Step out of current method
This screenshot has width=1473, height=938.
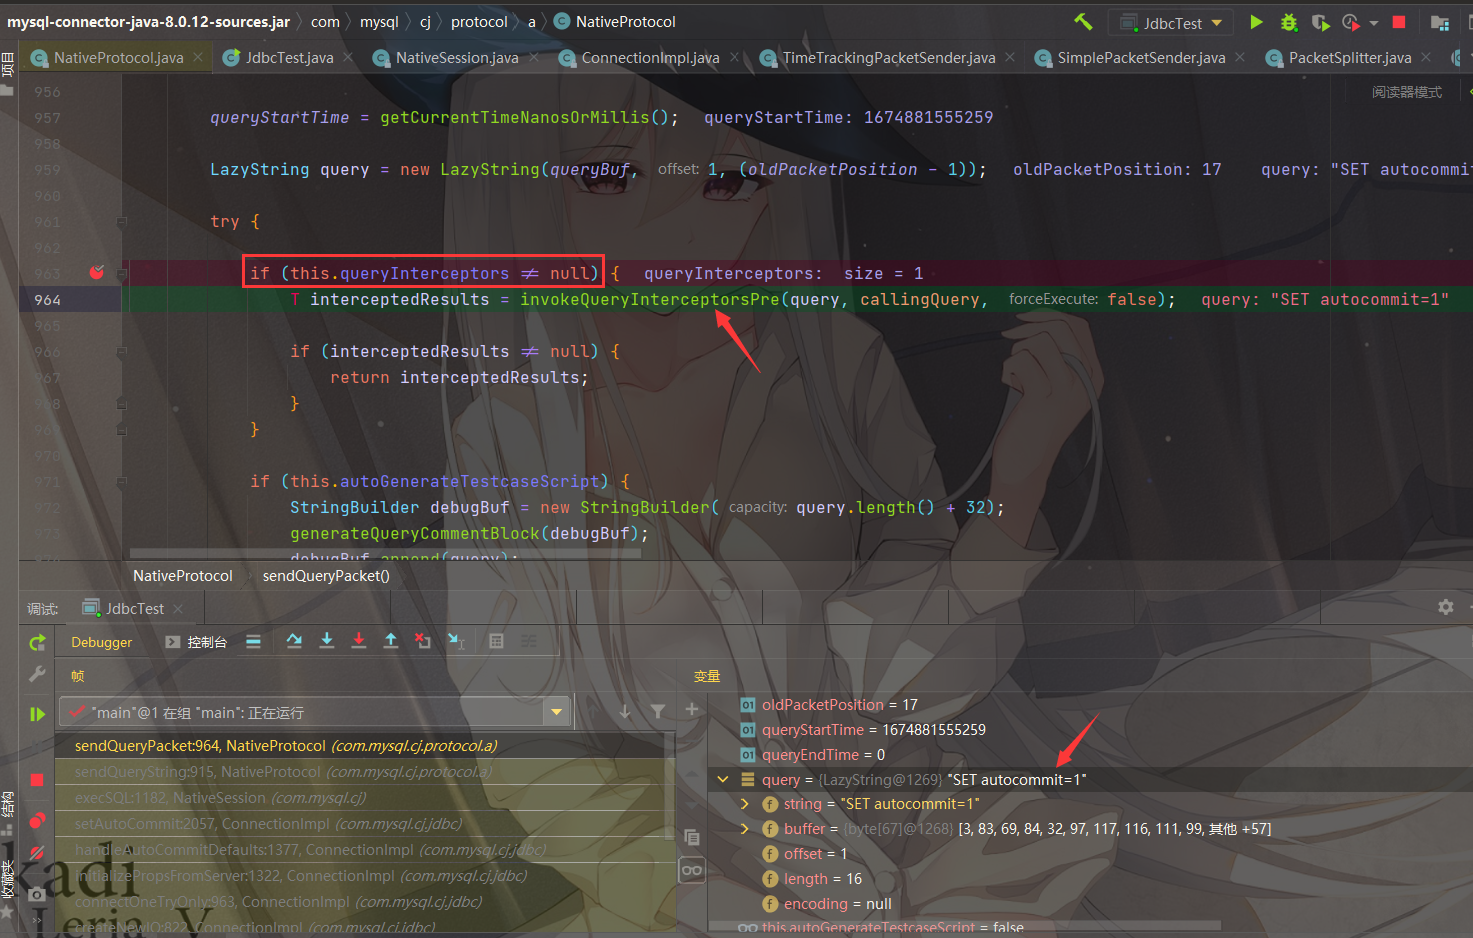(391, 641)
